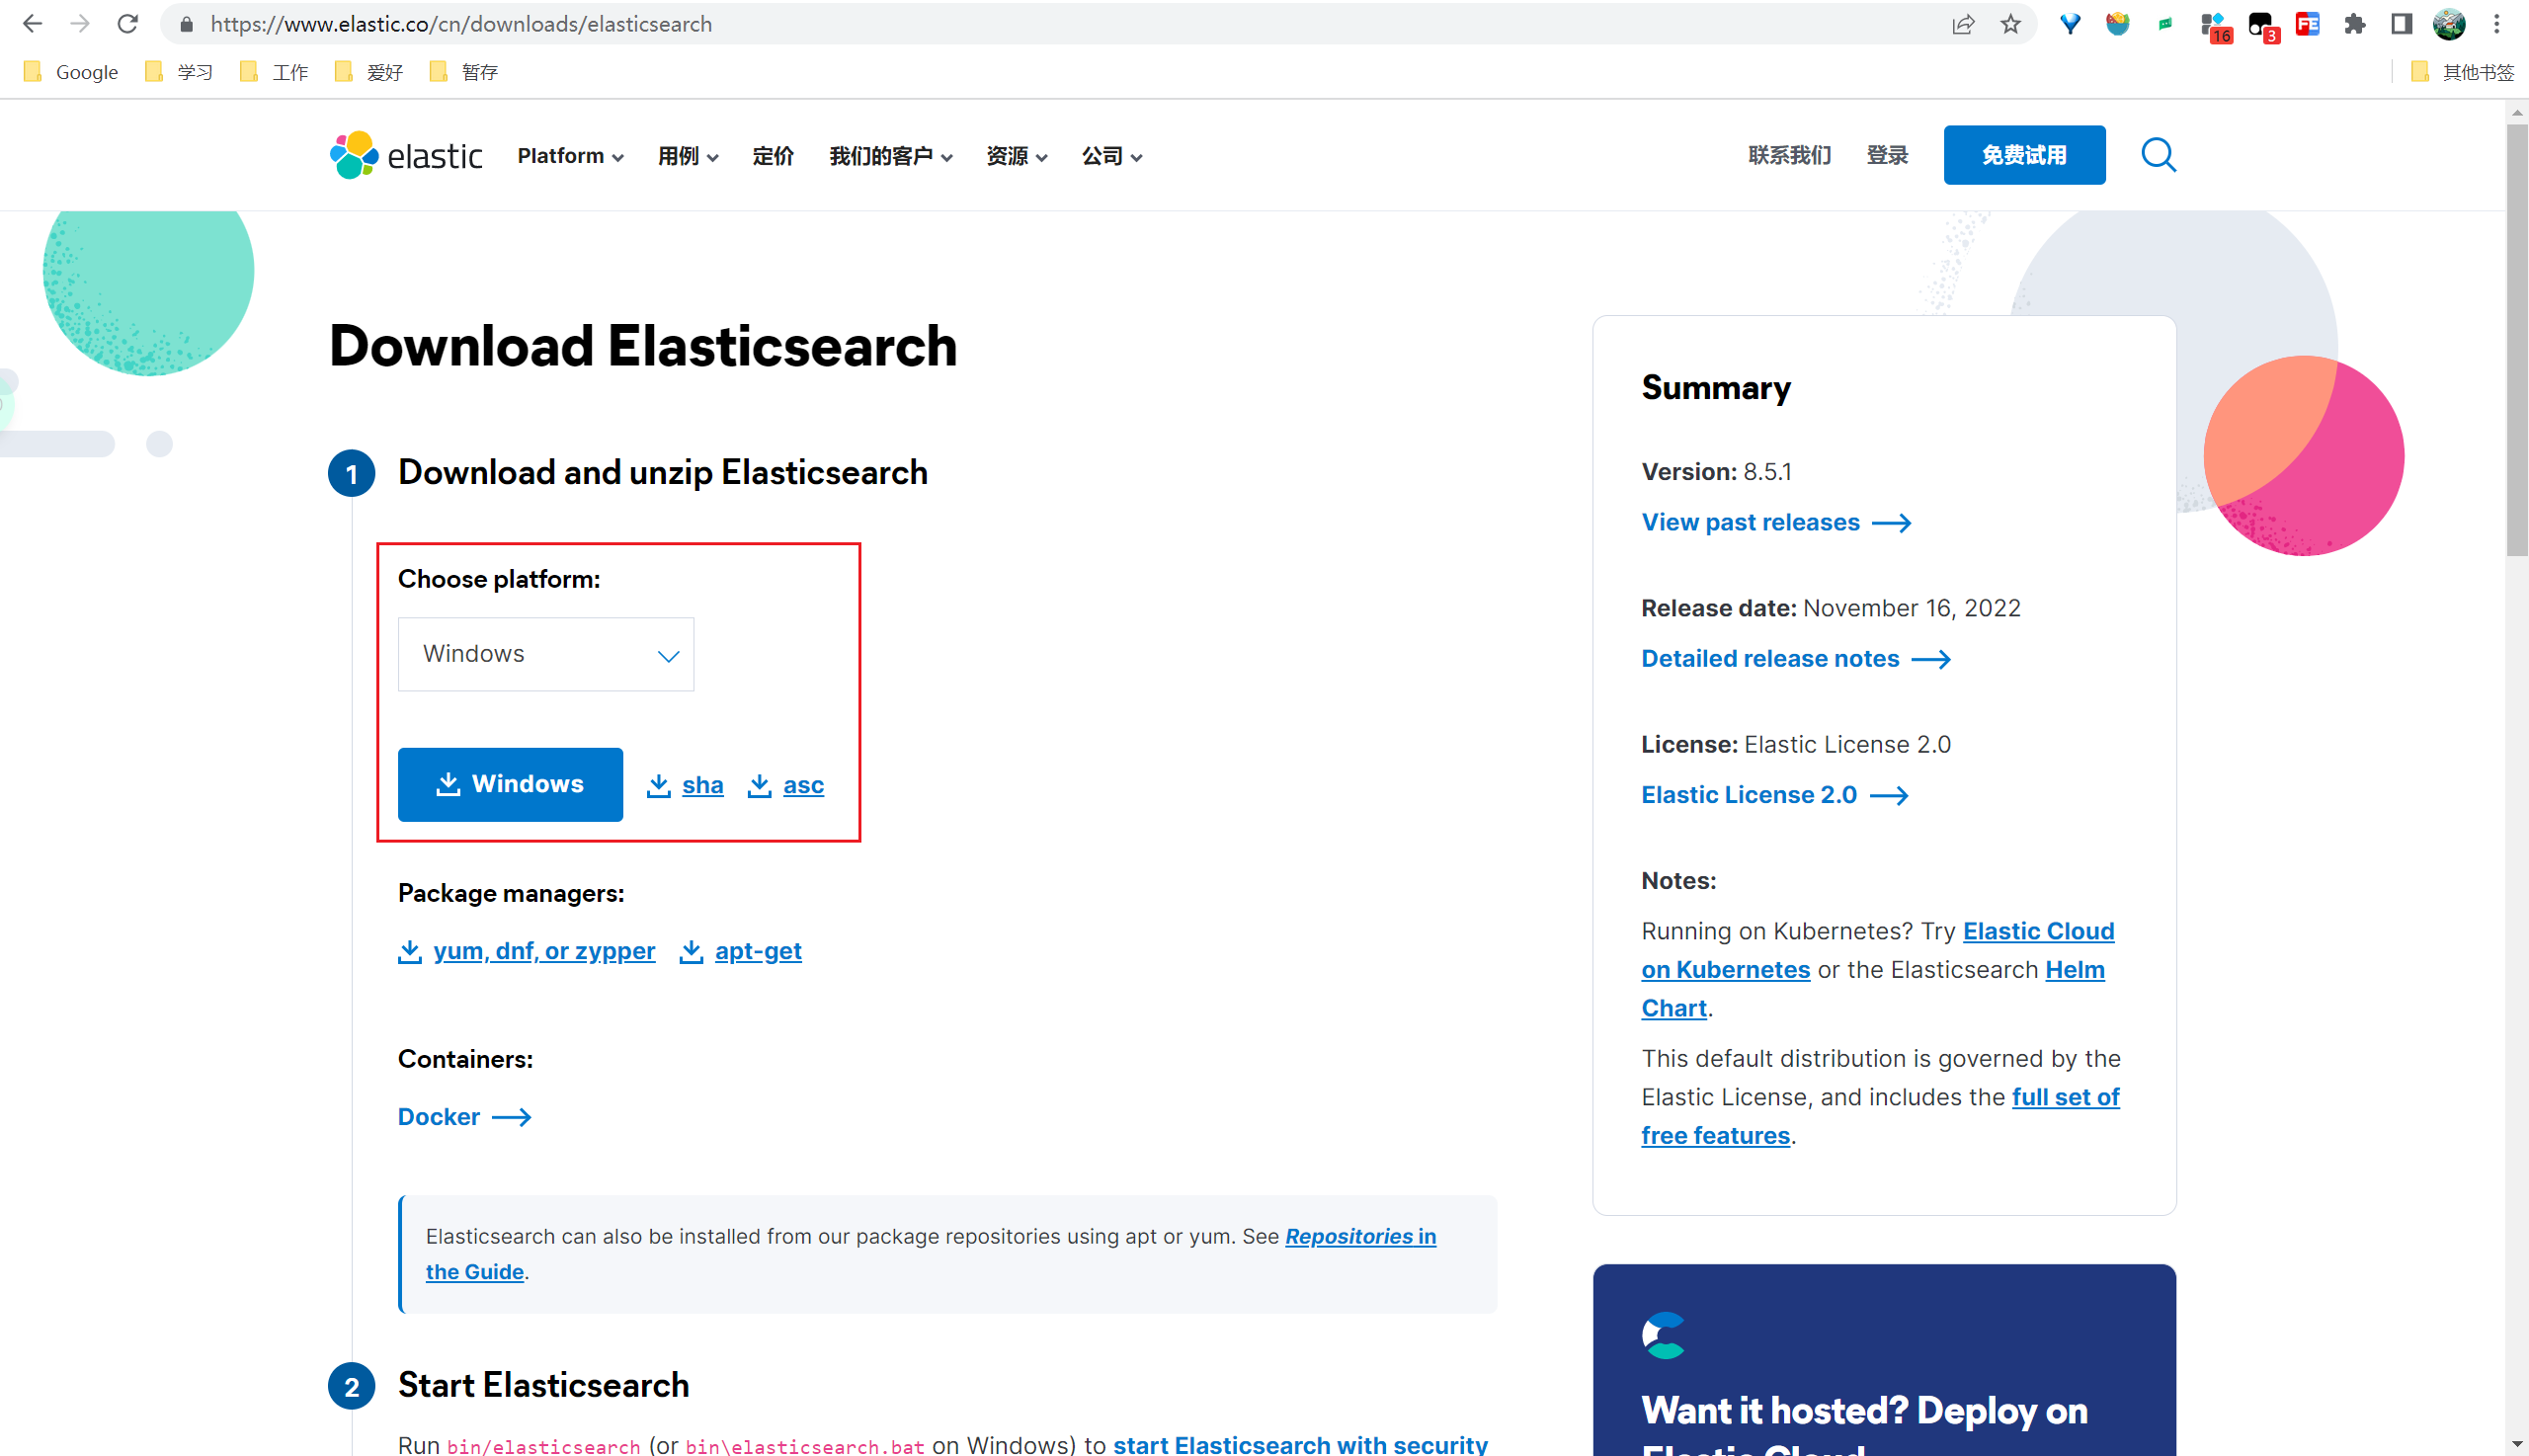
Task: Click the share icon in the address bar
Action: tap(1964, 23)
